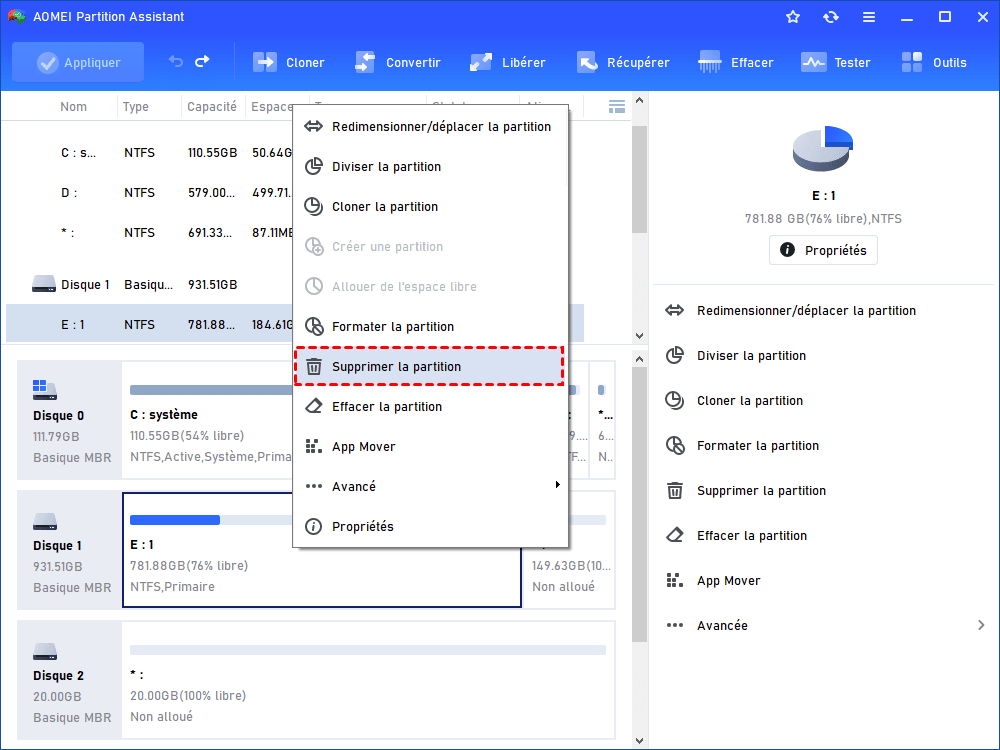Viewport: 1000px width, 750px height.
Task: Click info icon next to context menu Propriétés
Action: point(314,527)
